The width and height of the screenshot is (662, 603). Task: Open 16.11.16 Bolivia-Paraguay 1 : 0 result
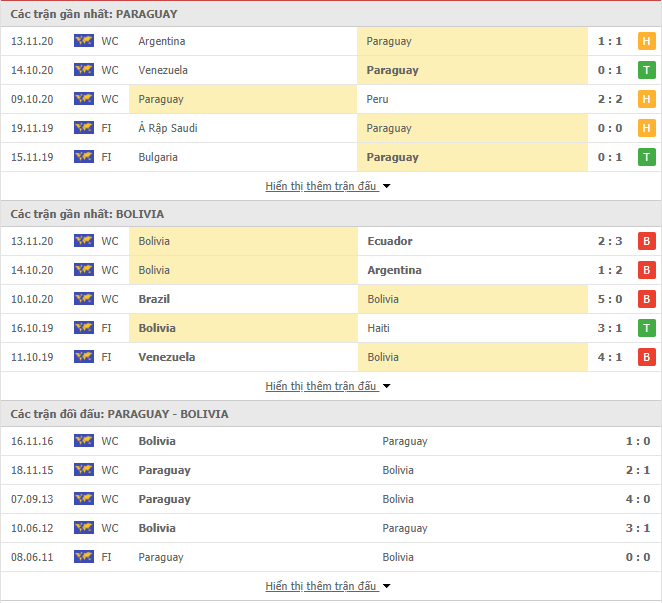click(x=638, y=441)
